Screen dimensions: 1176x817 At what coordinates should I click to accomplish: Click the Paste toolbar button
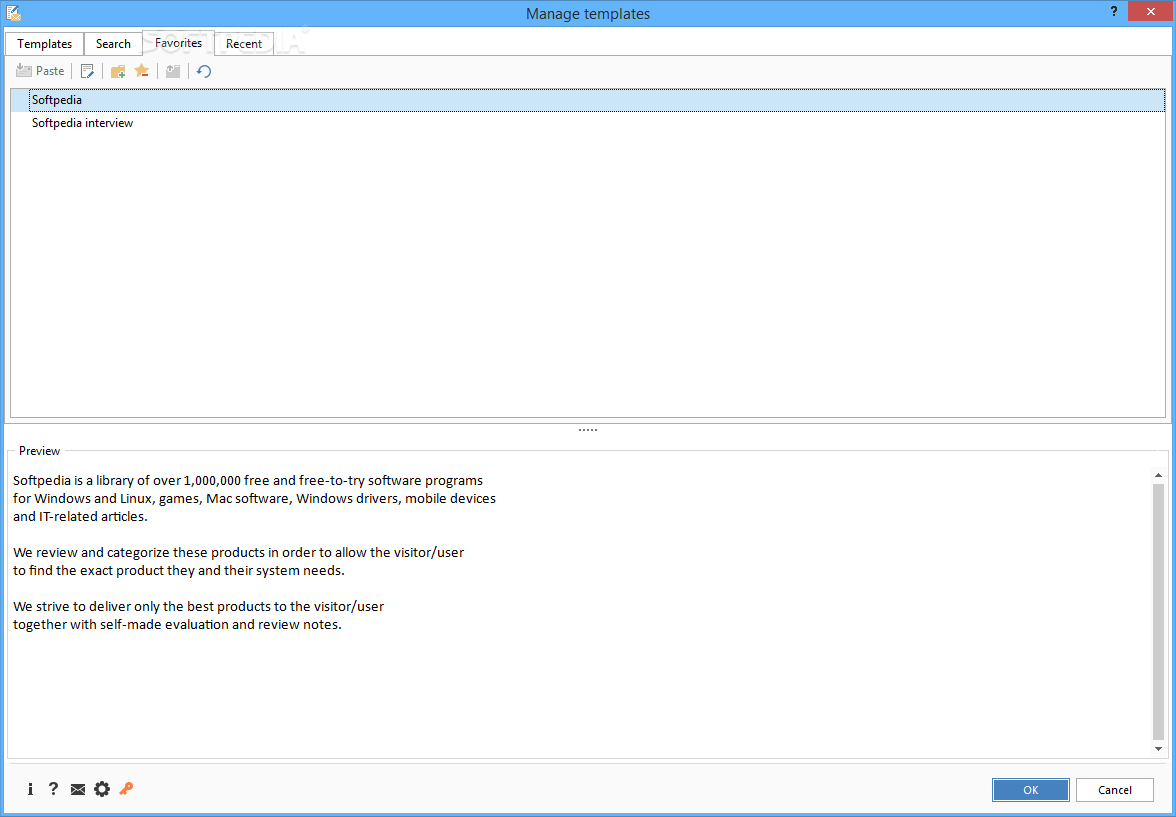(x=40, y=71)
